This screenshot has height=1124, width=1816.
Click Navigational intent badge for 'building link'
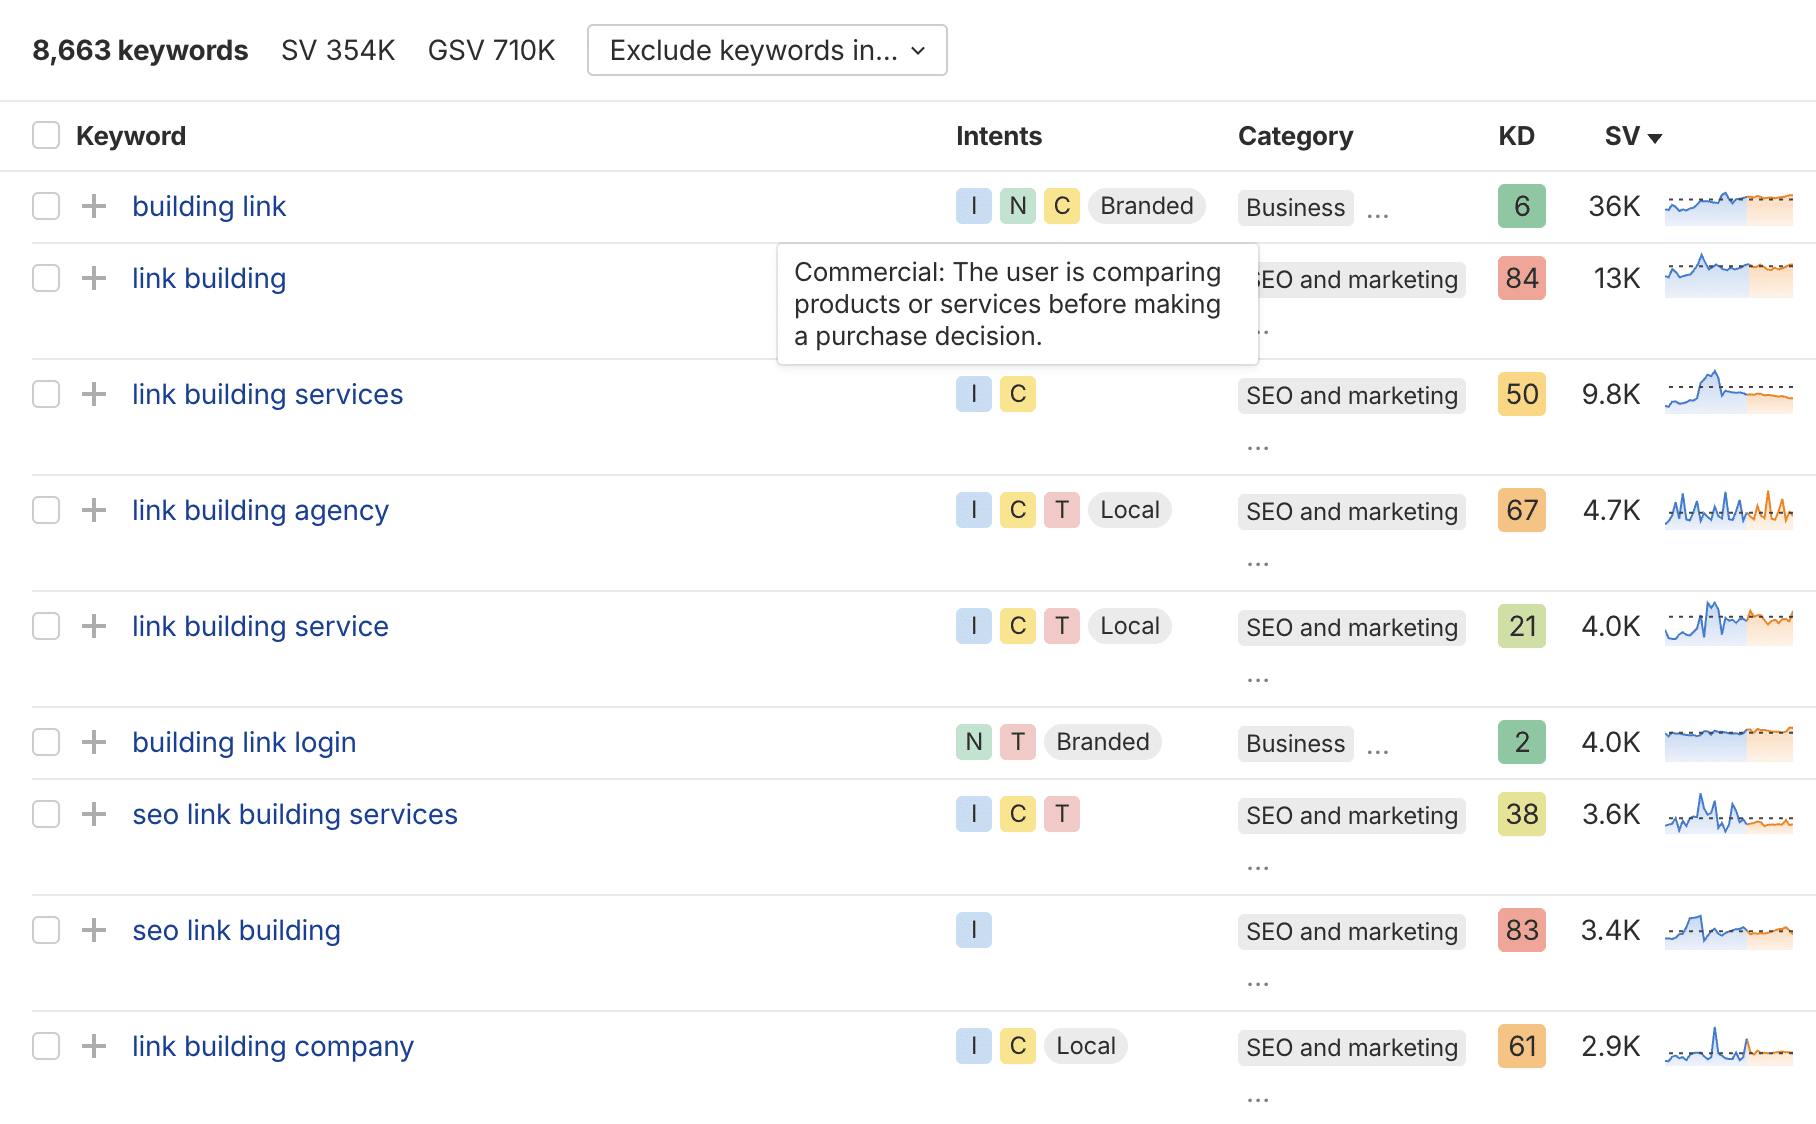click(x=1018, y=206)
